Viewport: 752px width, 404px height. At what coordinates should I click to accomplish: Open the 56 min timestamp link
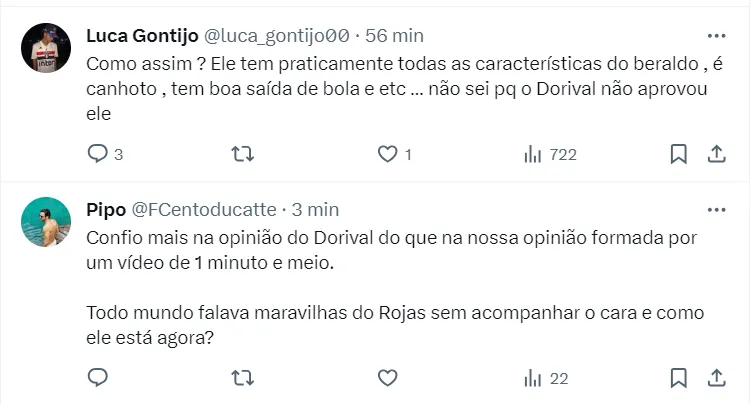(x=395, y=36)
